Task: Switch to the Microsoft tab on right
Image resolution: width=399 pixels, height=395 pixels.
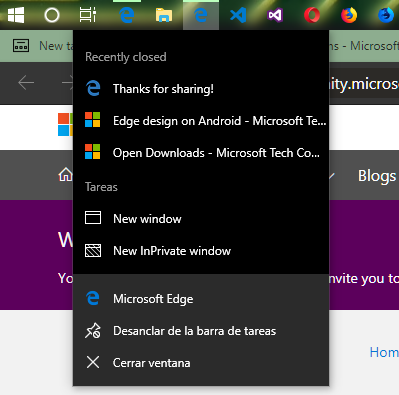Action: 364,46
